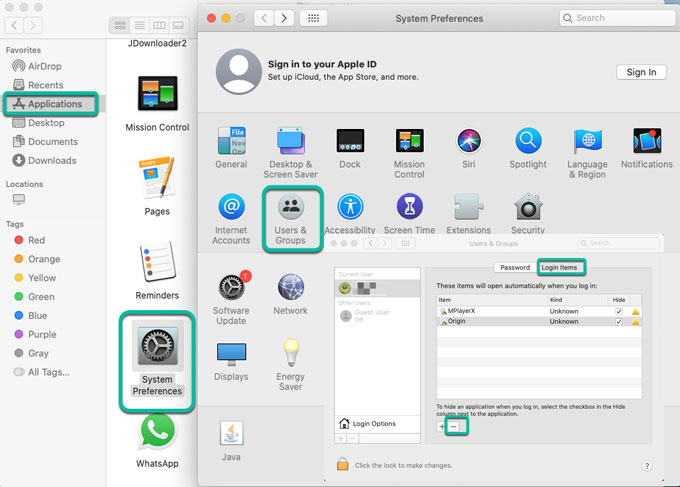
Task: Switch to the Login Items tab
Action: [561, 267]
